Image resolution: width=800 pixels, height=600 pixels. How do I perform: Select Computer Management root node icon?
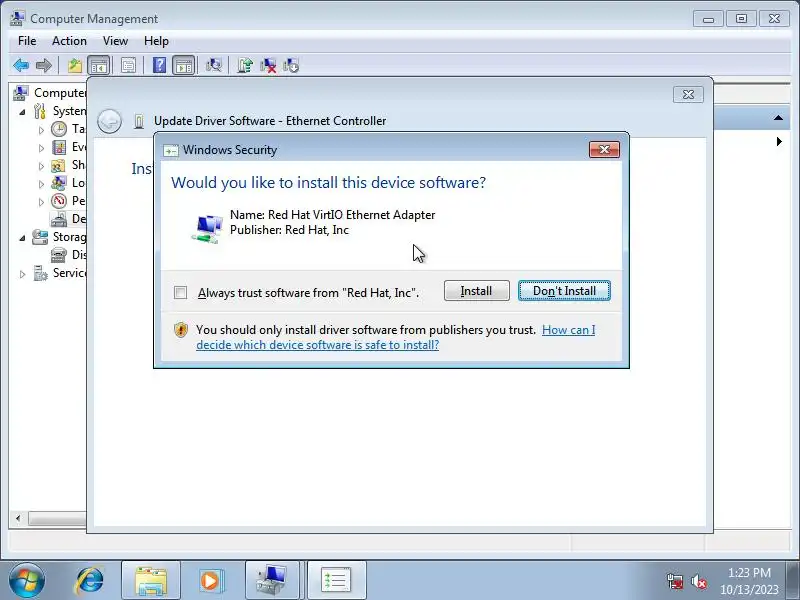(21, 93)
